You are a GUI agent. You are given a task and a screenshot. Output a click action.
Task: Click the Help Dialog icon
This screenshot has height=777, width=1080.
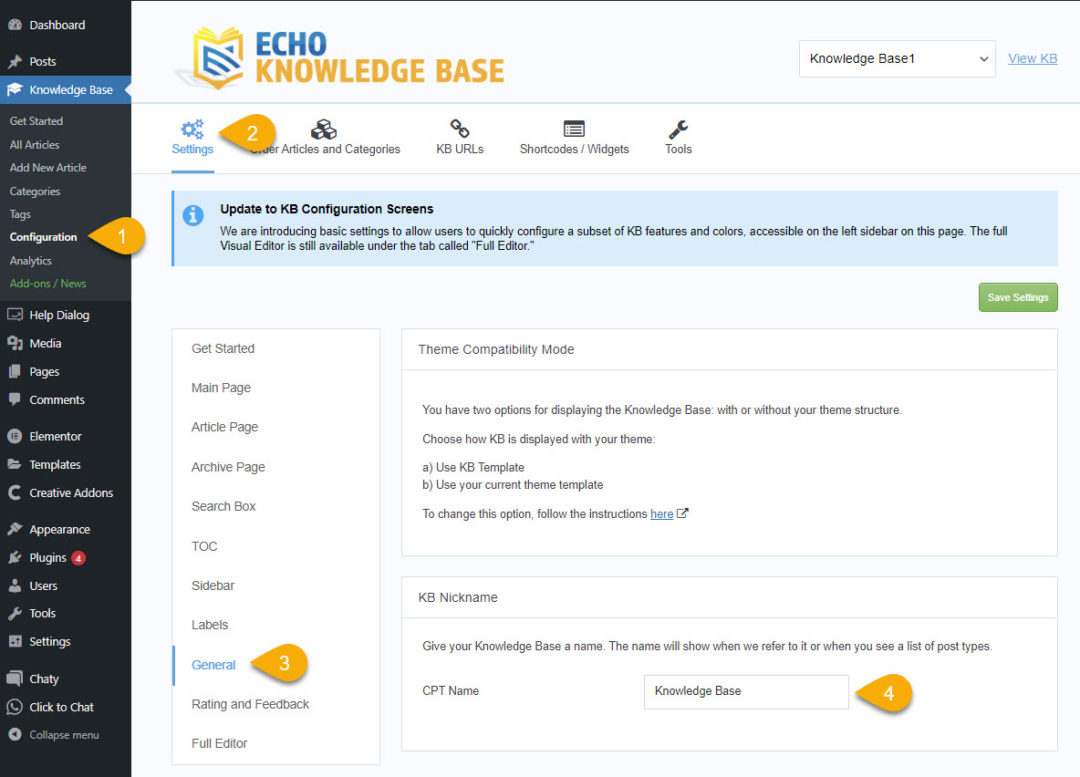tap(14, 315)
